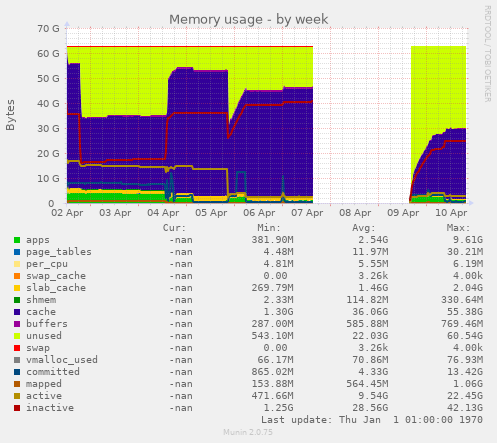Screen dimensions: 497x443
Task: Click the '02 Apr' x-axis date label
Action: pos(67,213)
